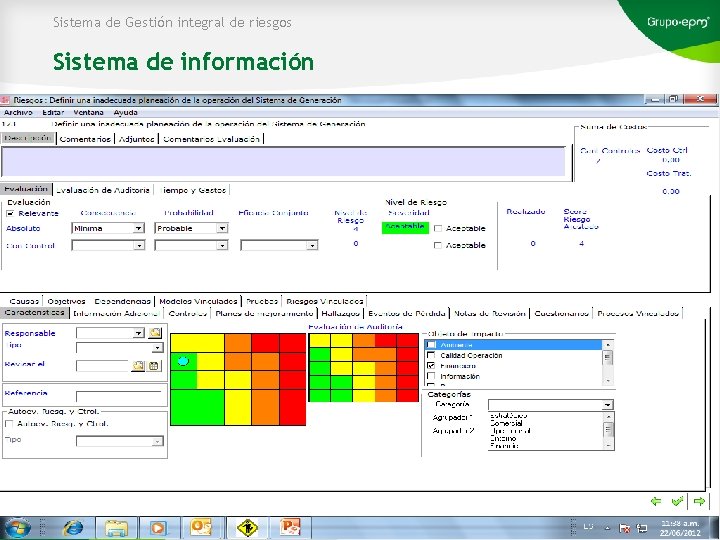Open the Archivo menu
720x540 pixels.
tap(18, 112)
